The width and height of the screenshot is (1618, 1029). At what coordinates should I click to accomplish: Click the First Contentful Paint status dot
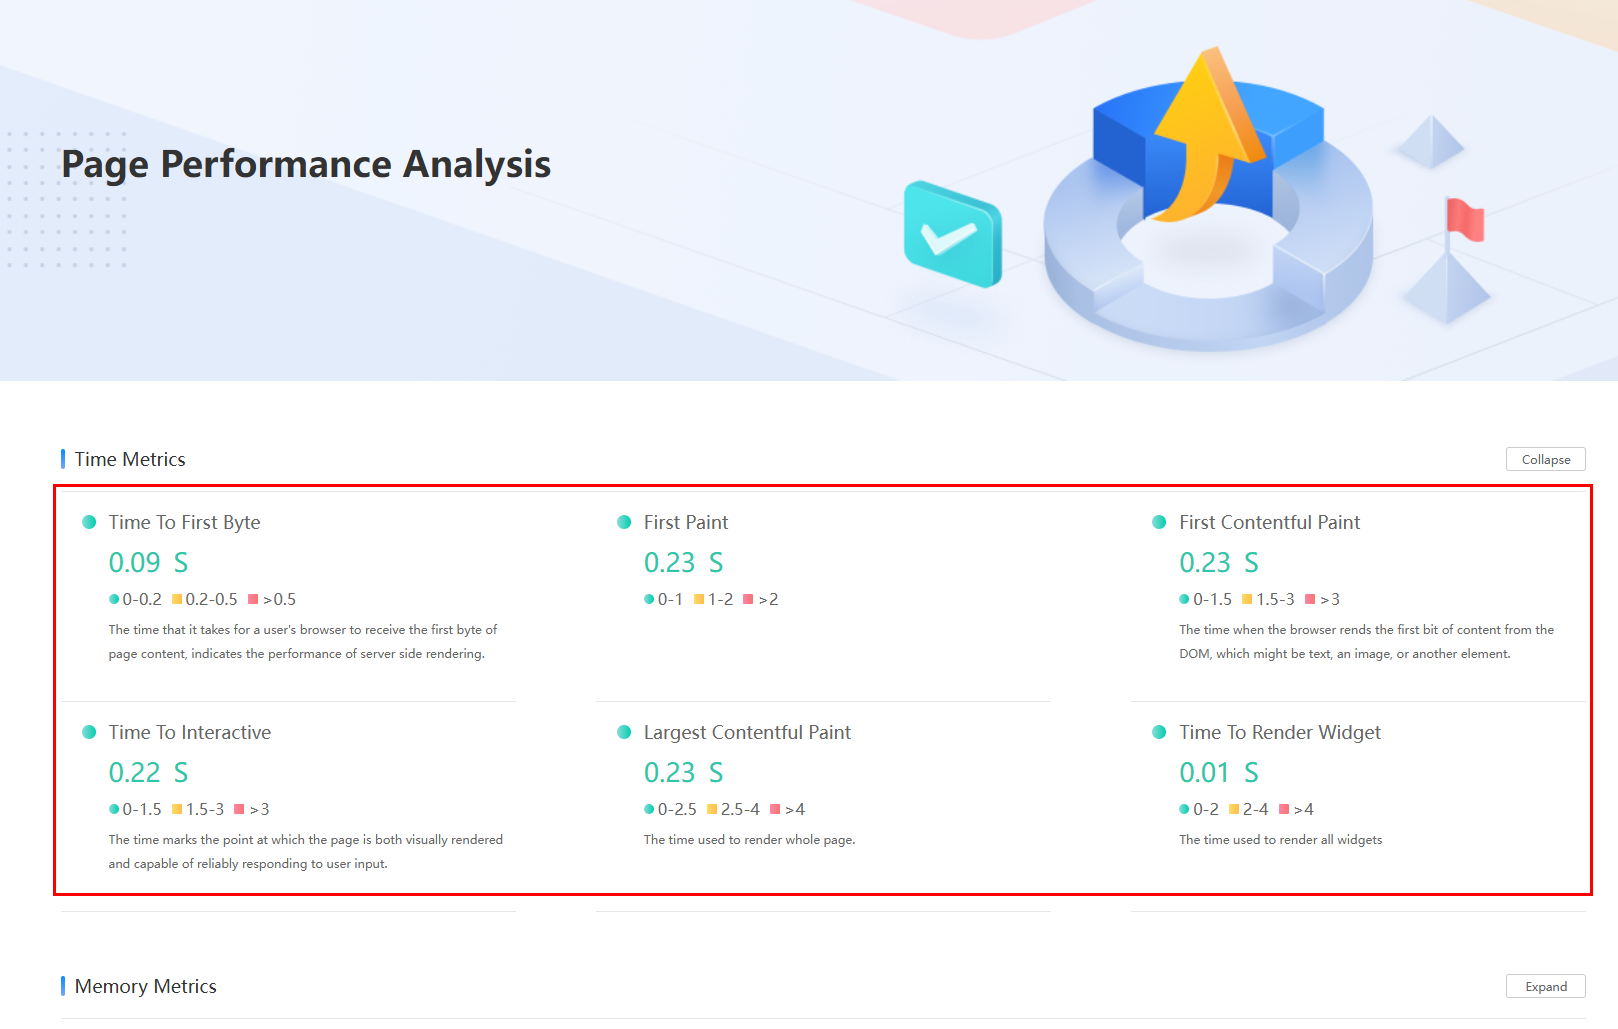pos(1159,522)
